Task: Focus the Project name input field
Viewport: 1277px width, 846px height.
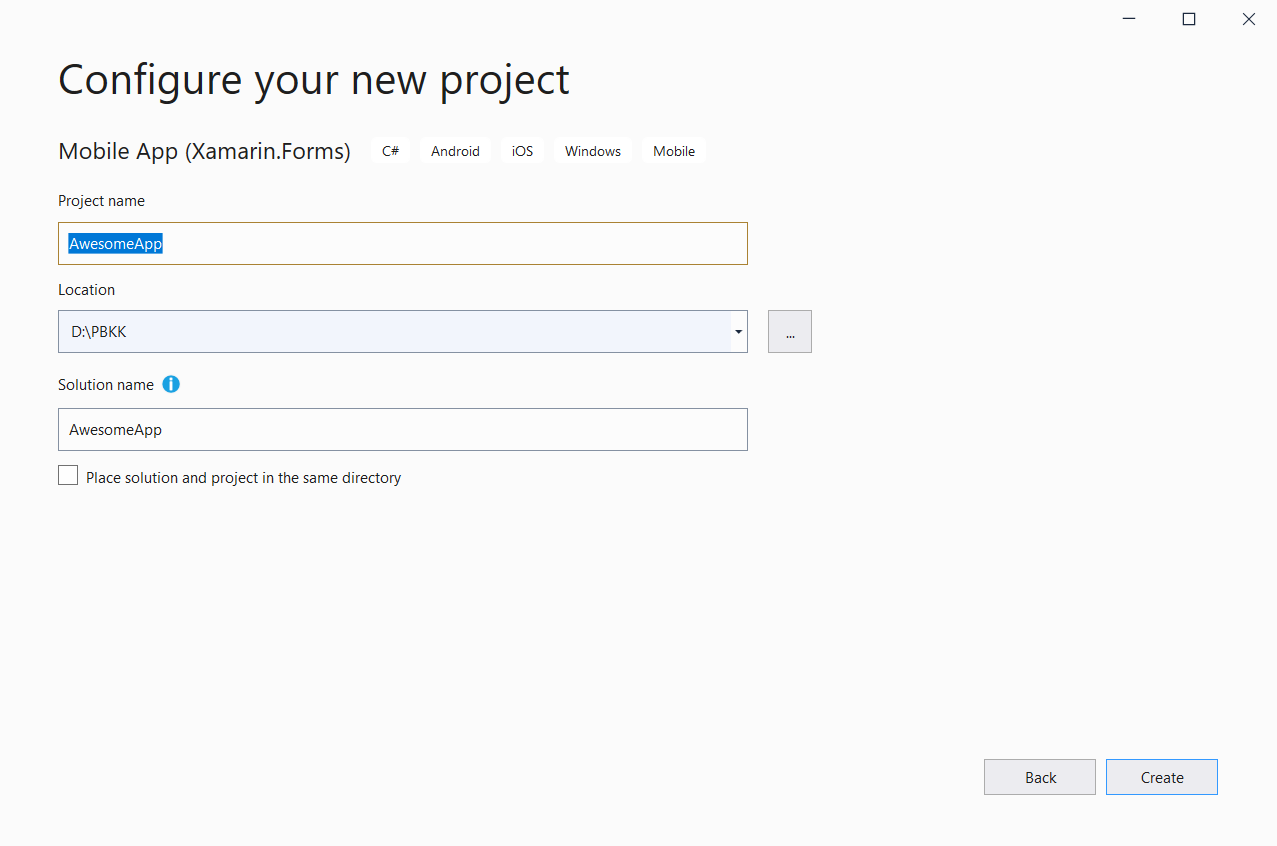Action: (x=403, y=243)
